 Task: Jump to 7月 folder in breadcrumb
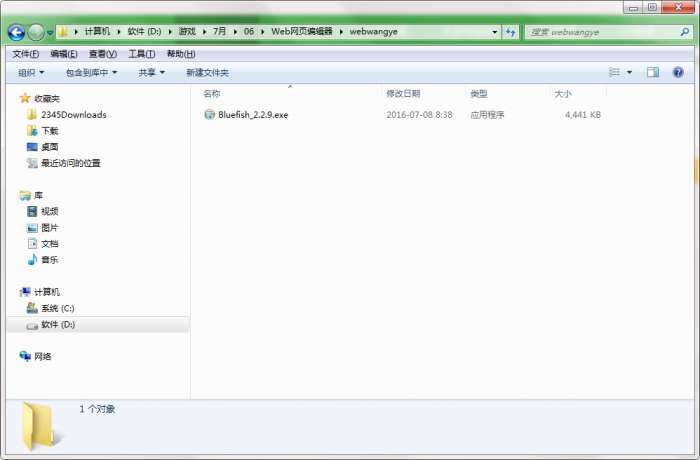[x=219, y=32]
